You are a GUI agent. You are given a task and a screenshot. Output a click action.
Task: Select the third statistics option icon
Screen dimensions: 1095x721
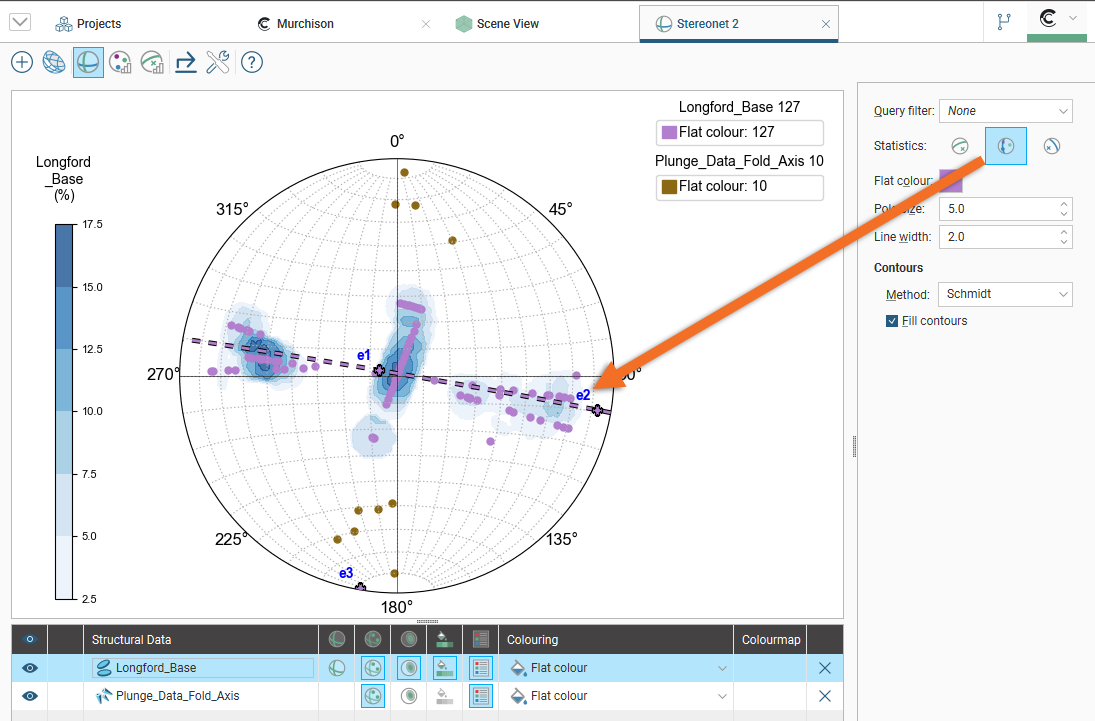[x=1052, y=146]
